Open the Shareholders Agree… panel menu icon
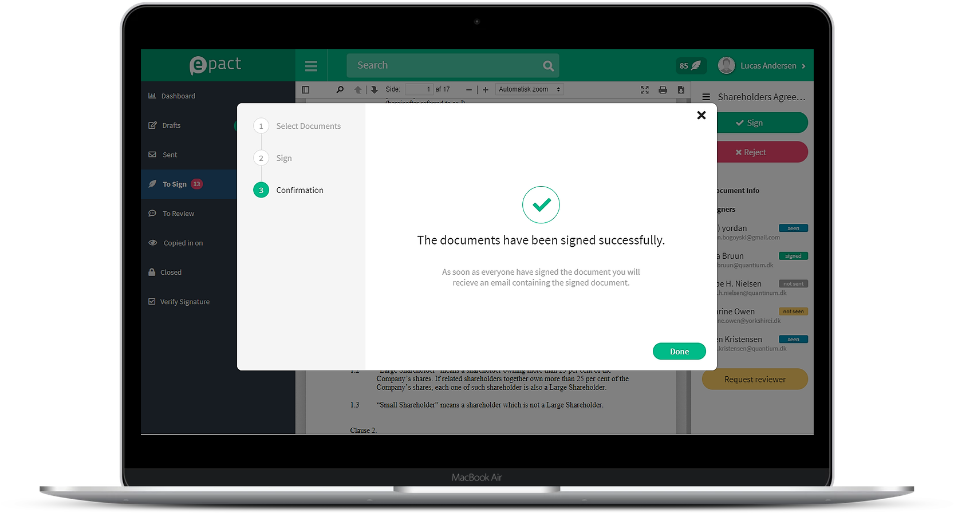 pos(706,97)
